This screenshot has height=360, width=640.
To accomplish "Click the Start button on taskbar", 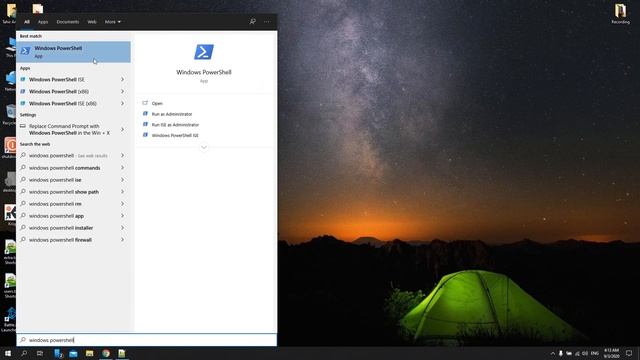I will [8, 353].
